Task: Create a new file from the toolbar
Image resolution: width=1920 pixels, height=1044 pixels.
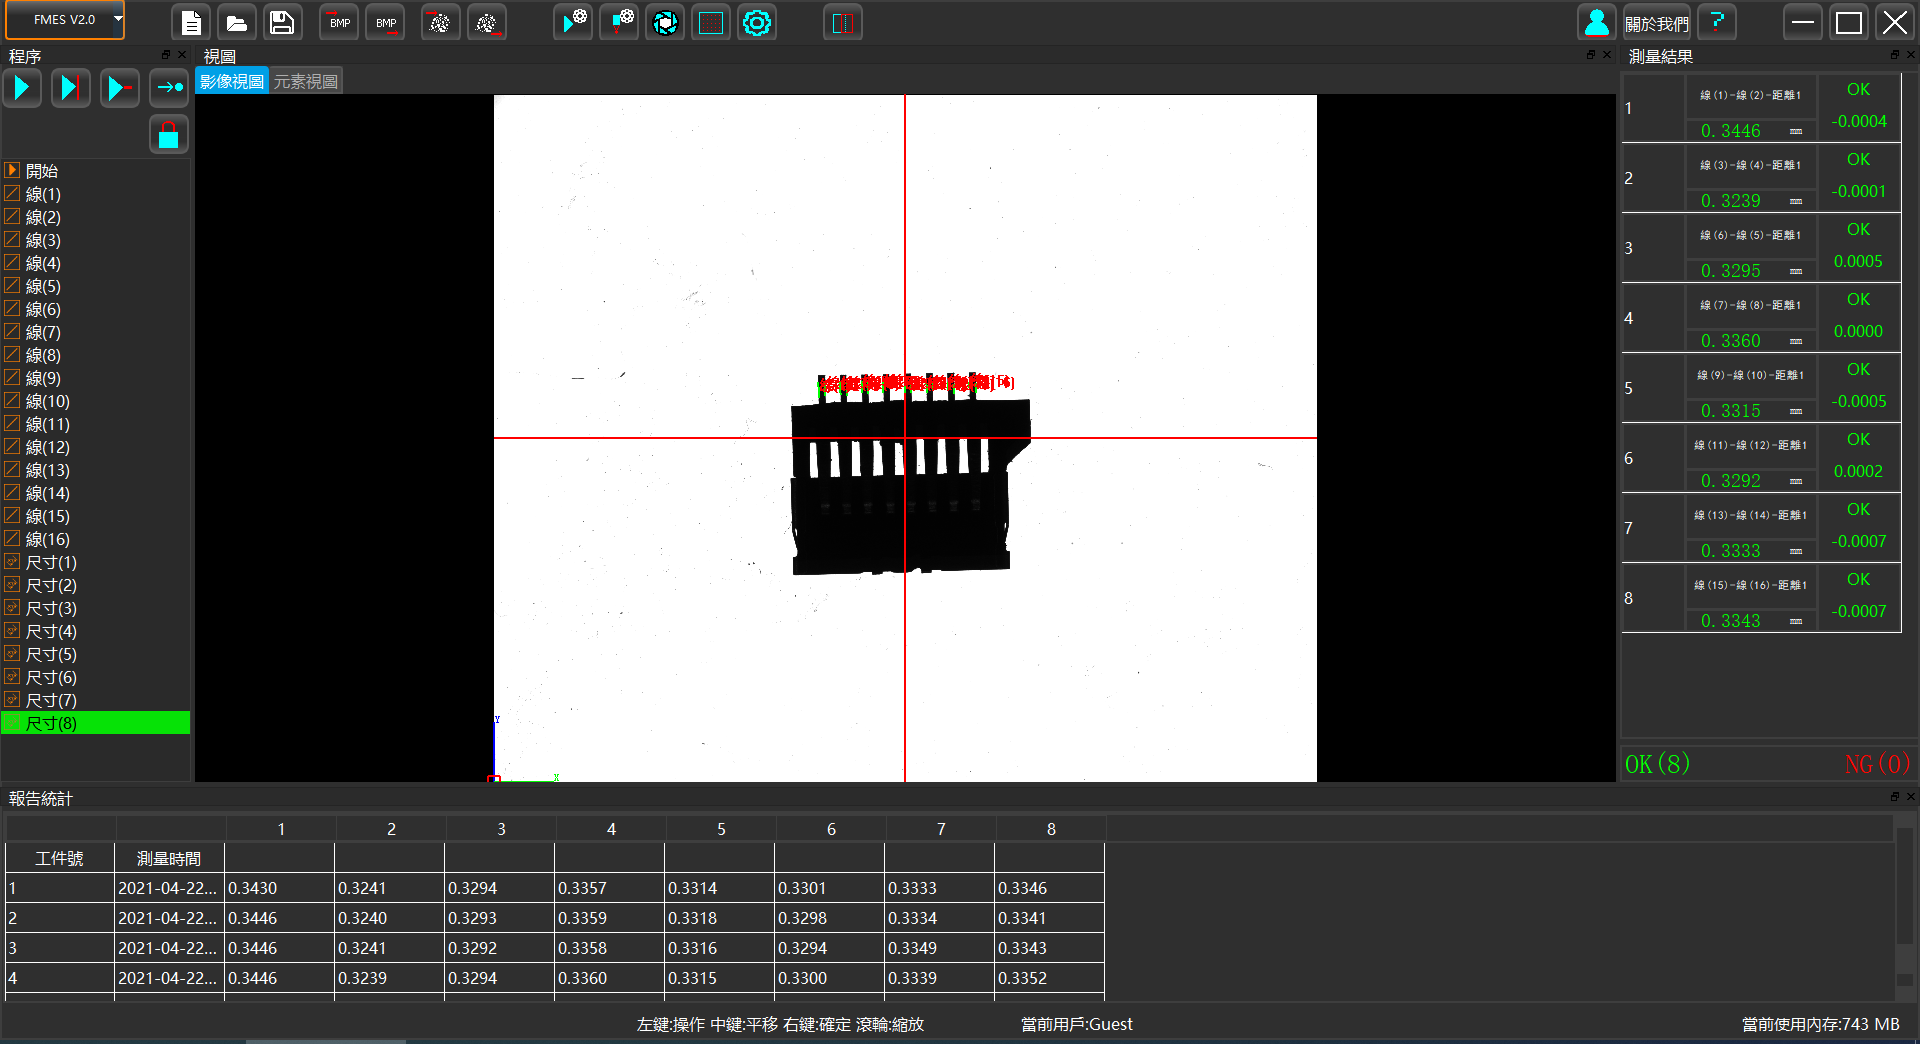Action: pyautogui.click(x=191, y=22)
